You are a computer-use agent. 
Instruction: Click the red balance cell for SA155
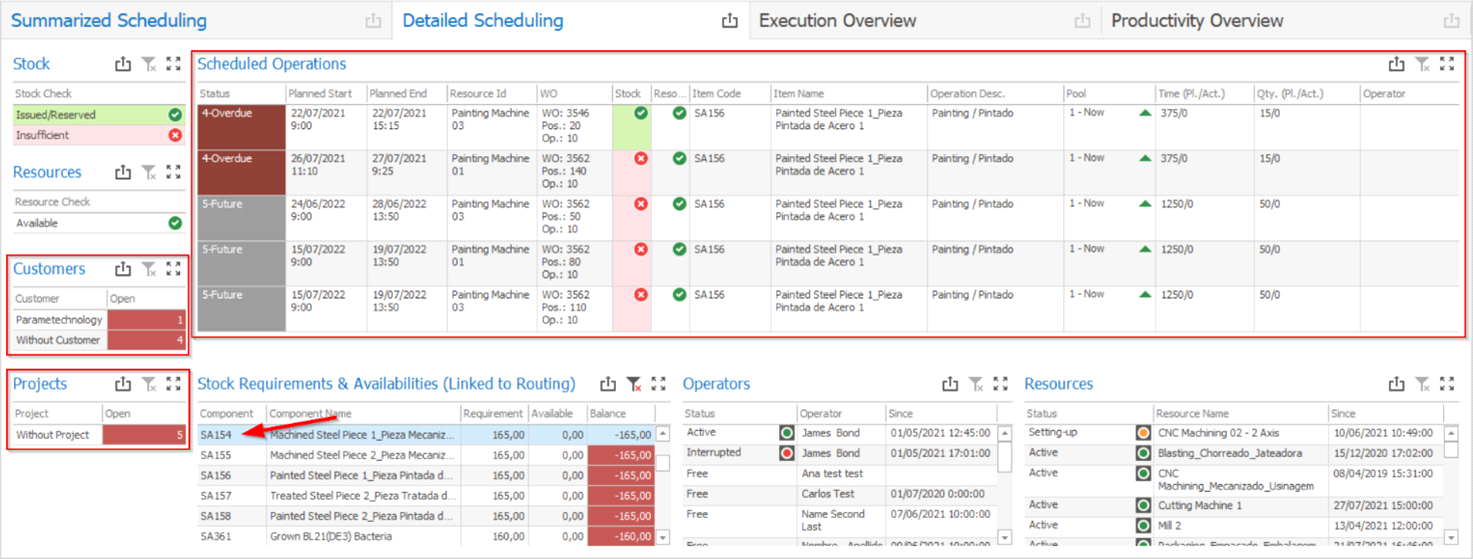pos(621,455)
